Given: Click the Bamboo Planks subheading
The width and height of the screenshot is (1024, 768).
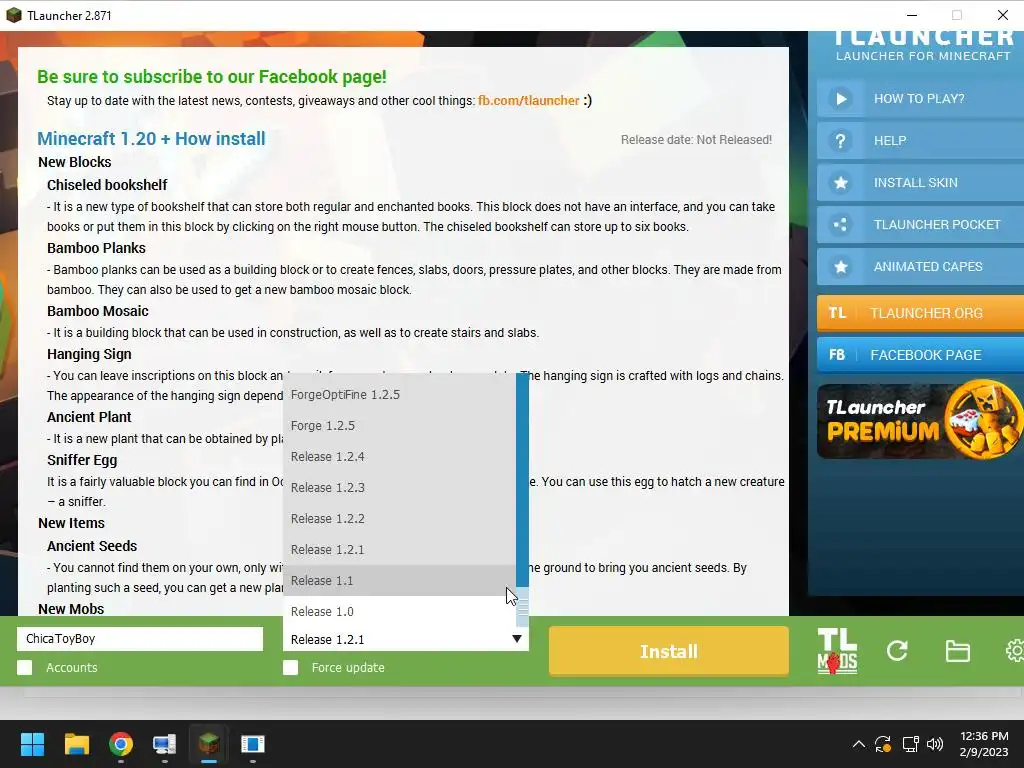Looking at the screenshot, I should 96,248.
